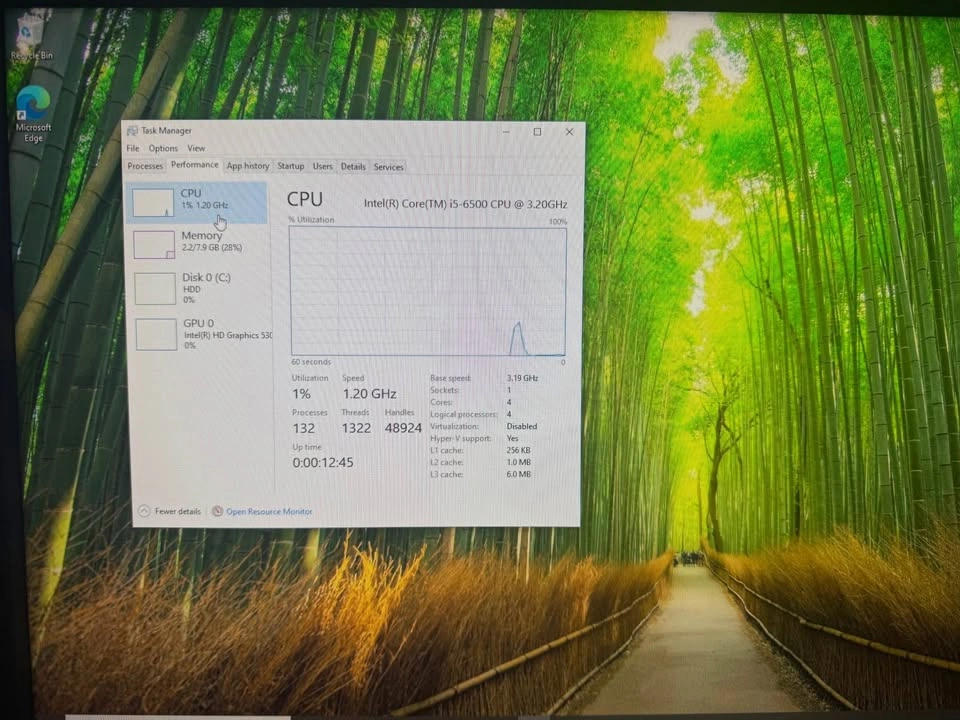
Task: Open the Options menu
Action: (163, 148)
